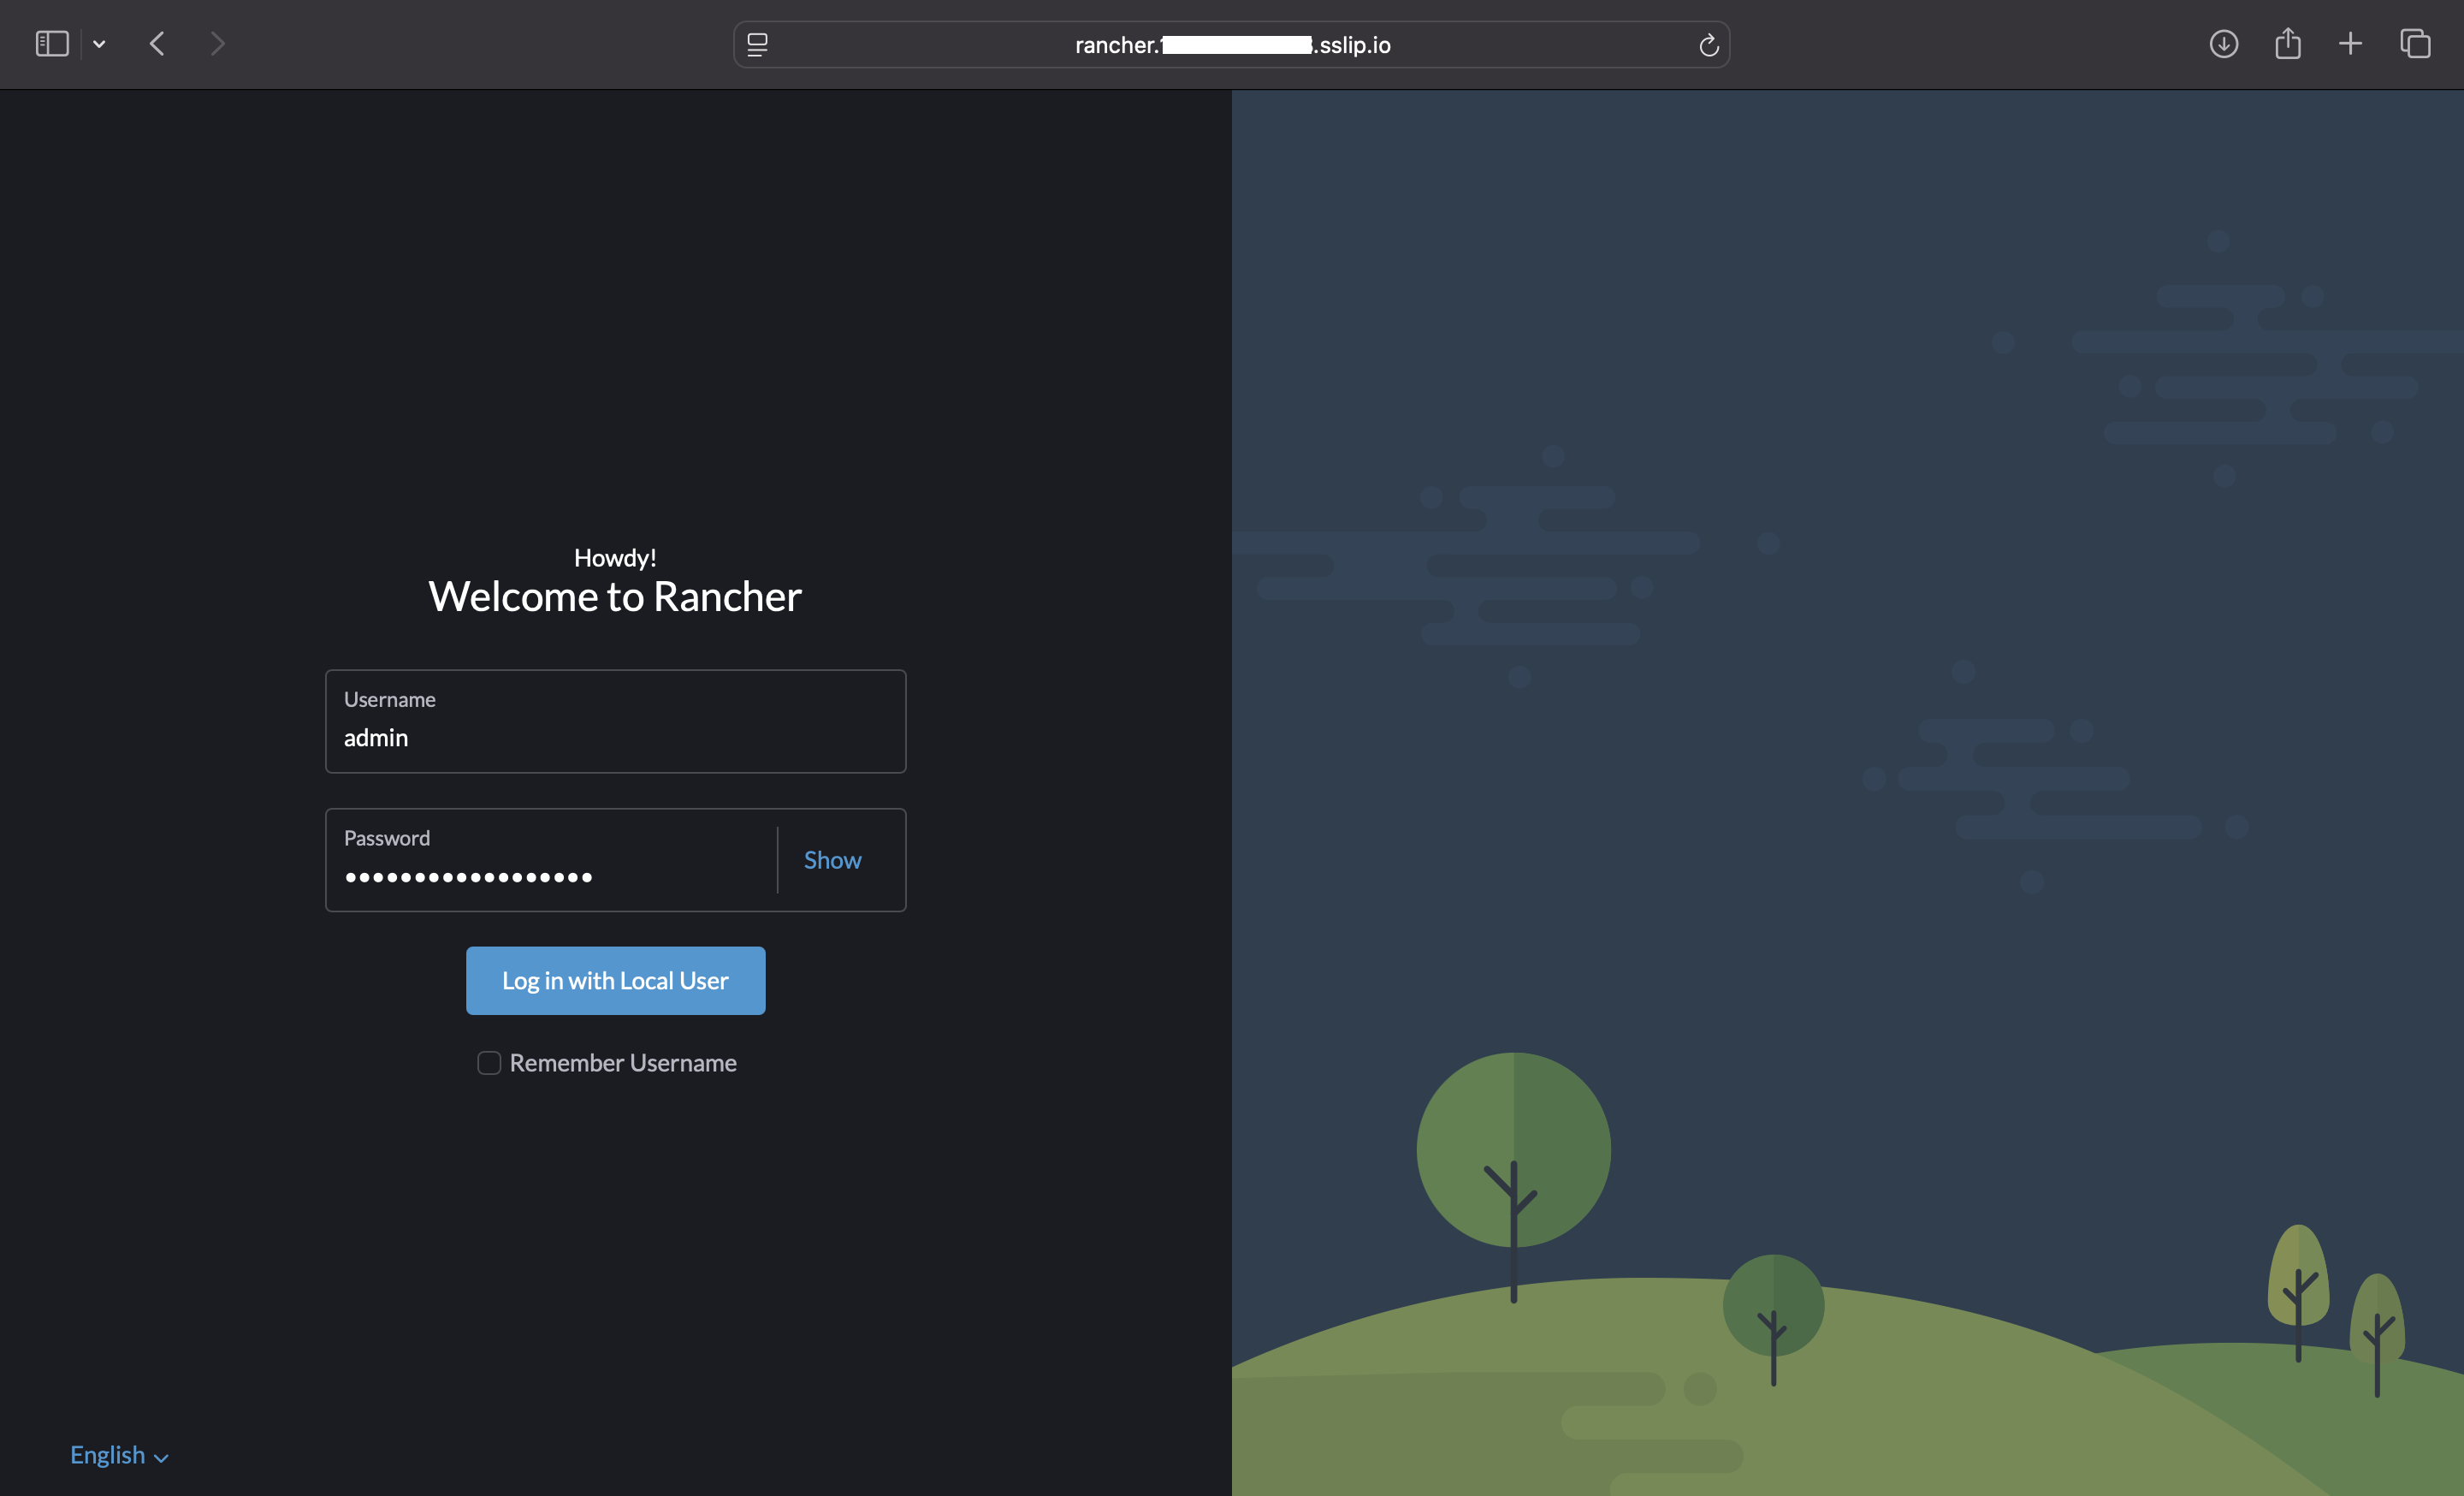
Task: Reload the Rancher login page
Action: click(x=1708, y=44)
